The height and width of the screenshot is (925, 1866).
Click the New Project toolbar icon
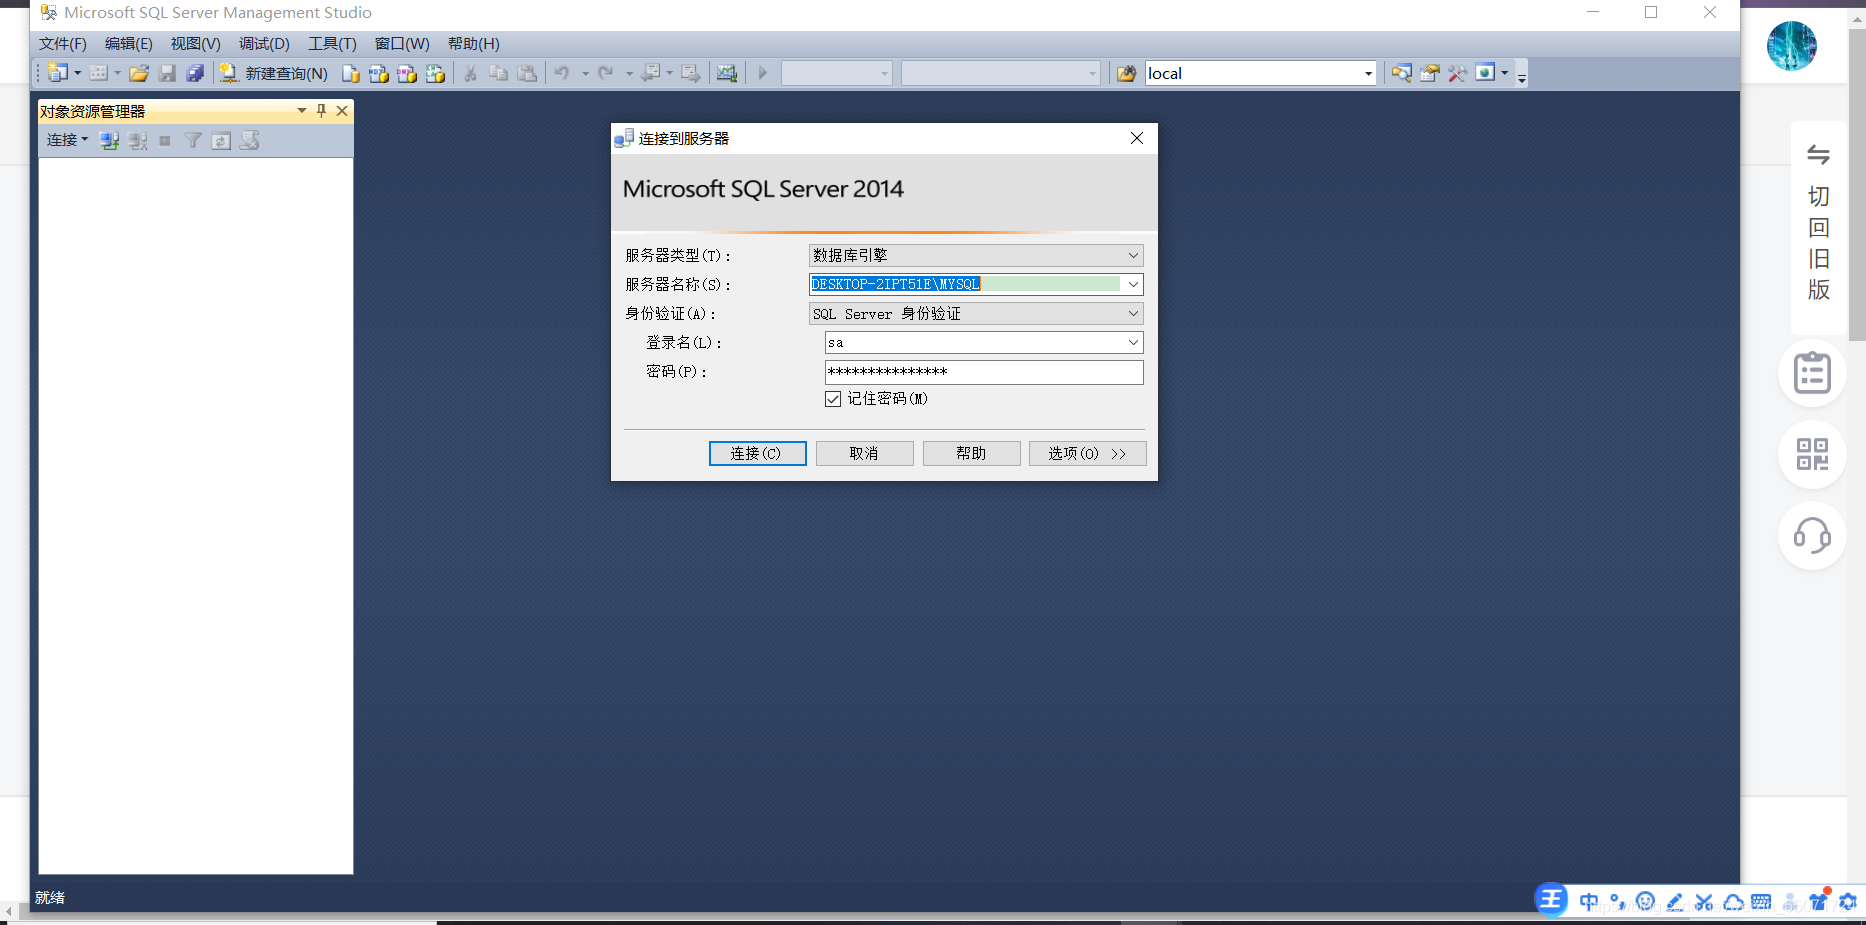pos(57,73)
